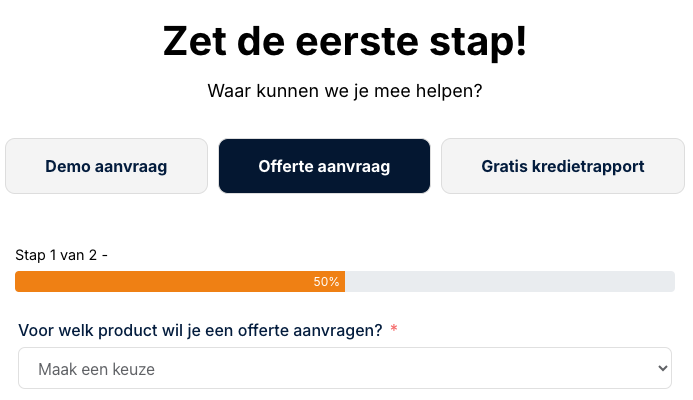Viewport: 693px width, 400px height.
Task: Click the 'Waar kunnen we je mee helpen?' subtitle
Action: click(x=345, y=91)
